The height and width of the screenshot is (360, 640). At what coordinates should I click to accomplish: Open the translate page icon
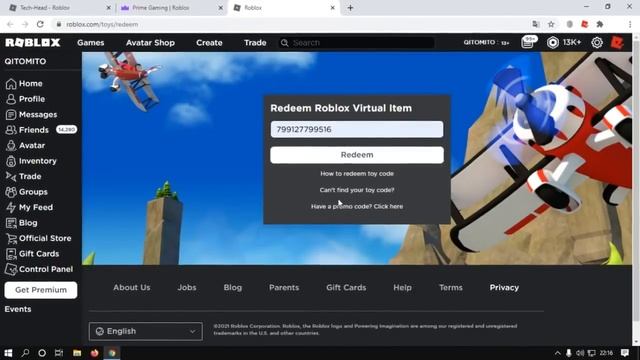(x=536, y=24)
